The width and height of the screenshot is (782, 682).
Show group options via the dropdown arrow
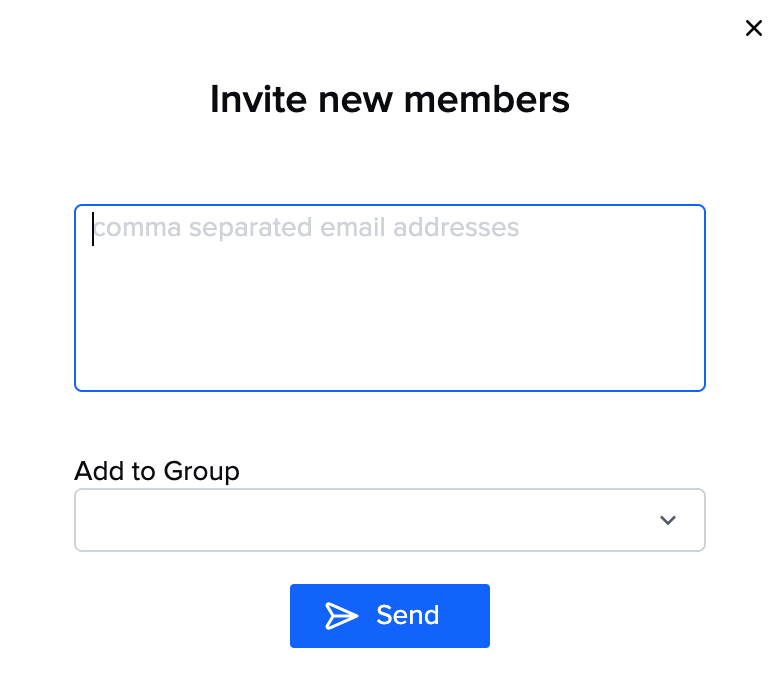pyautogui.click(x=668, y=520)
